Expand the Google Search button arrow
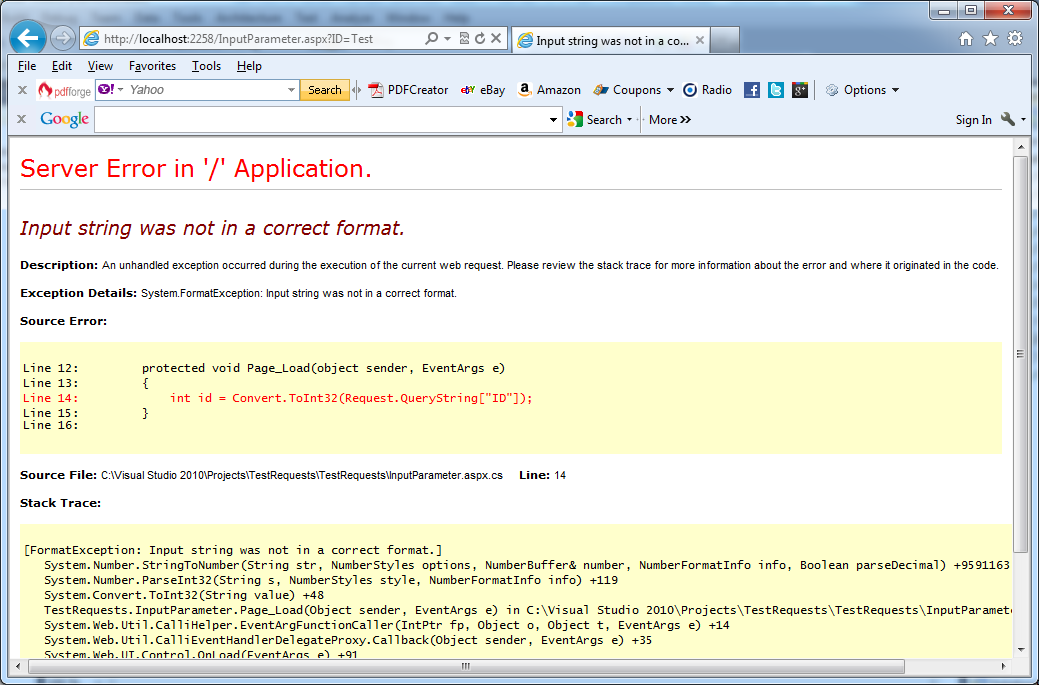Image resolution: width=1039 pixels, height=685 pixels. point(629,120)
